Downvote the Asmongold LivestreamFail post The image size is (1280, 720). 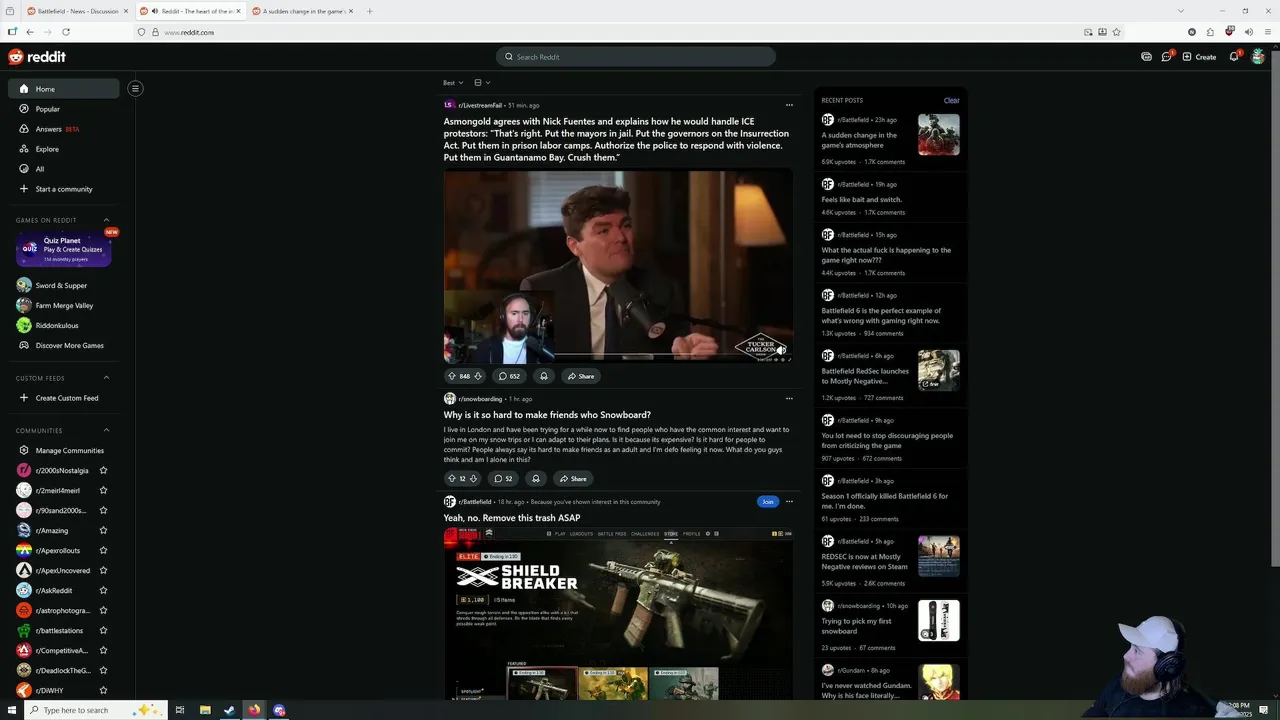click(x=477, y=376)
